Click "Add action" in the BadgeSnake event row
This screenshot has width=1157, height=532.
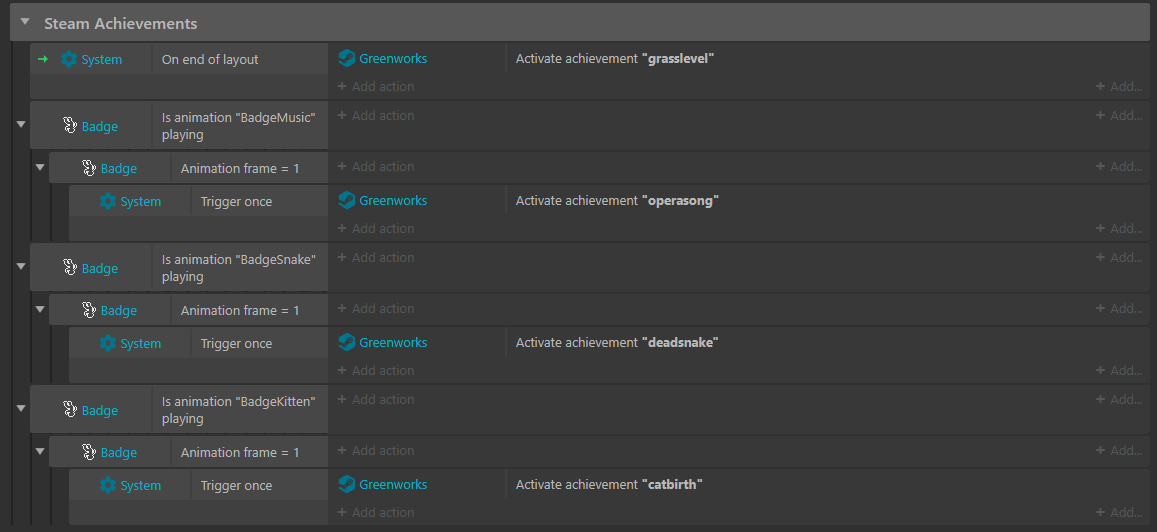point(376,257)
